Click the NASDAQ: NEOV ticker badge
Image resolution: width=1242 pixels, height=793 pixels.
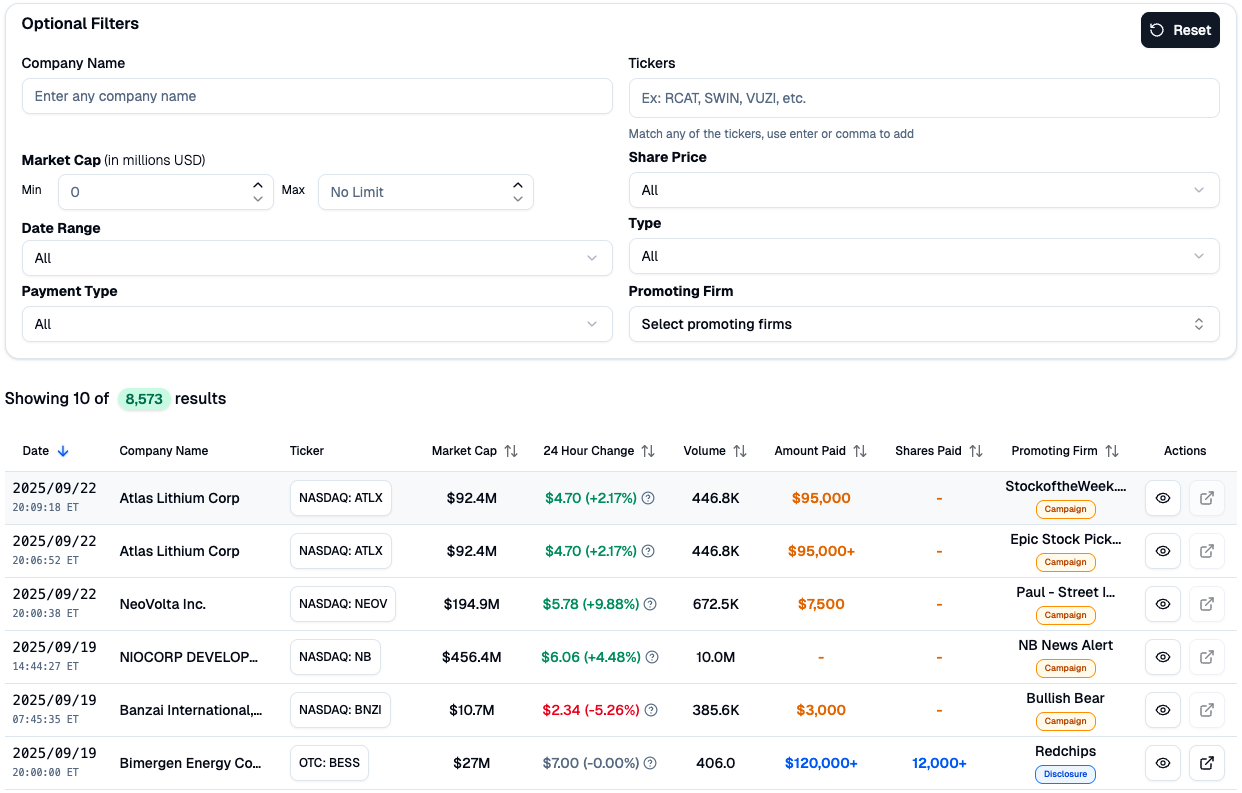click(343, 604)
